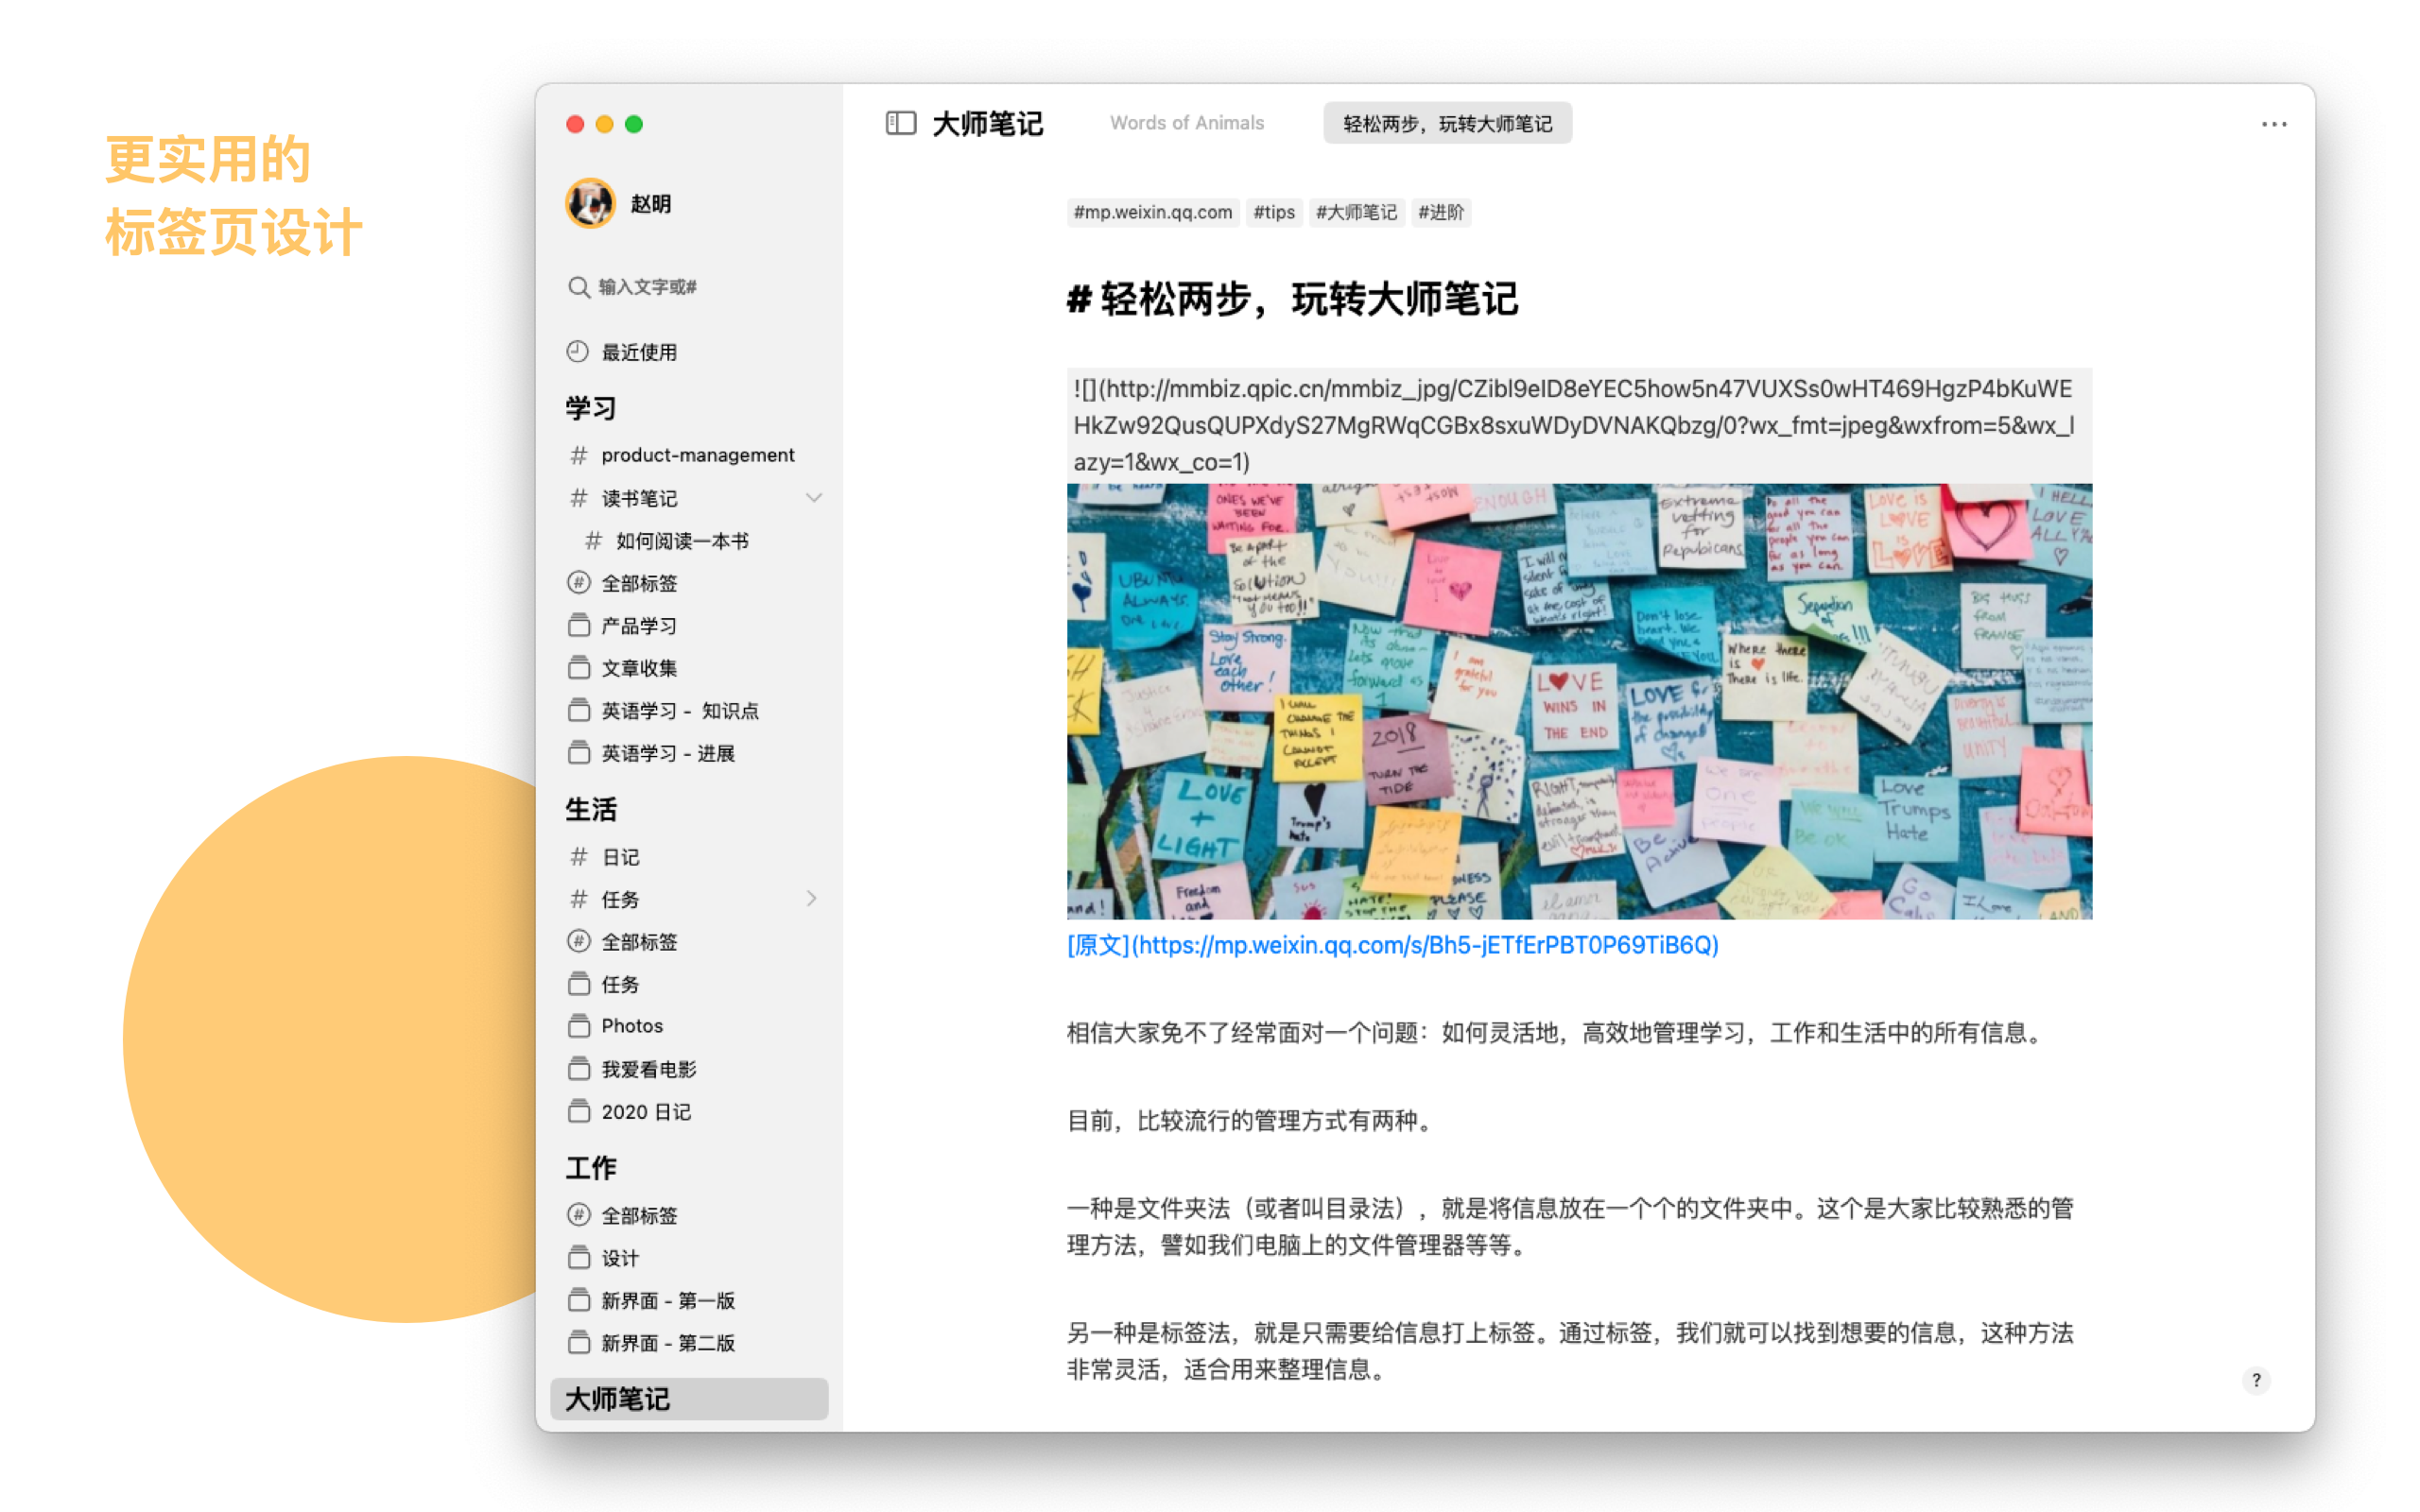Click the notebook icon next to 我爱看电影
Screen dimensions: 2420x1512
(x=578, y=1069)
